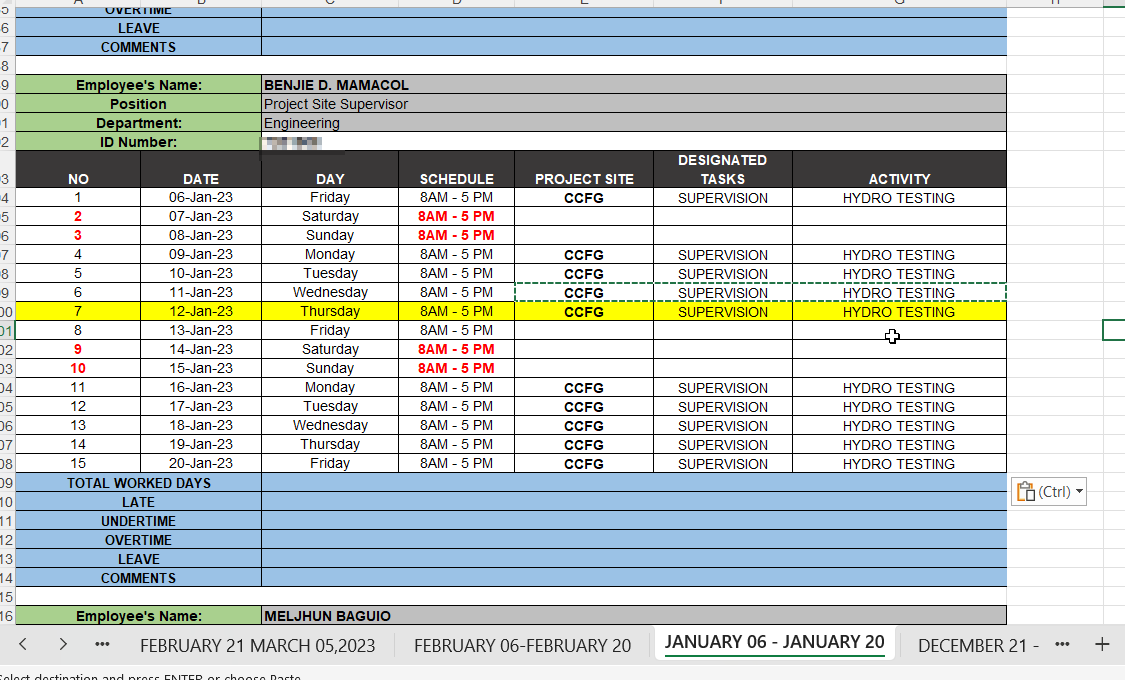The width and height of the screenshot is (1125, 680).
Task: Select the ACTIVITY header cell
Action: click(x=899, y=169)
